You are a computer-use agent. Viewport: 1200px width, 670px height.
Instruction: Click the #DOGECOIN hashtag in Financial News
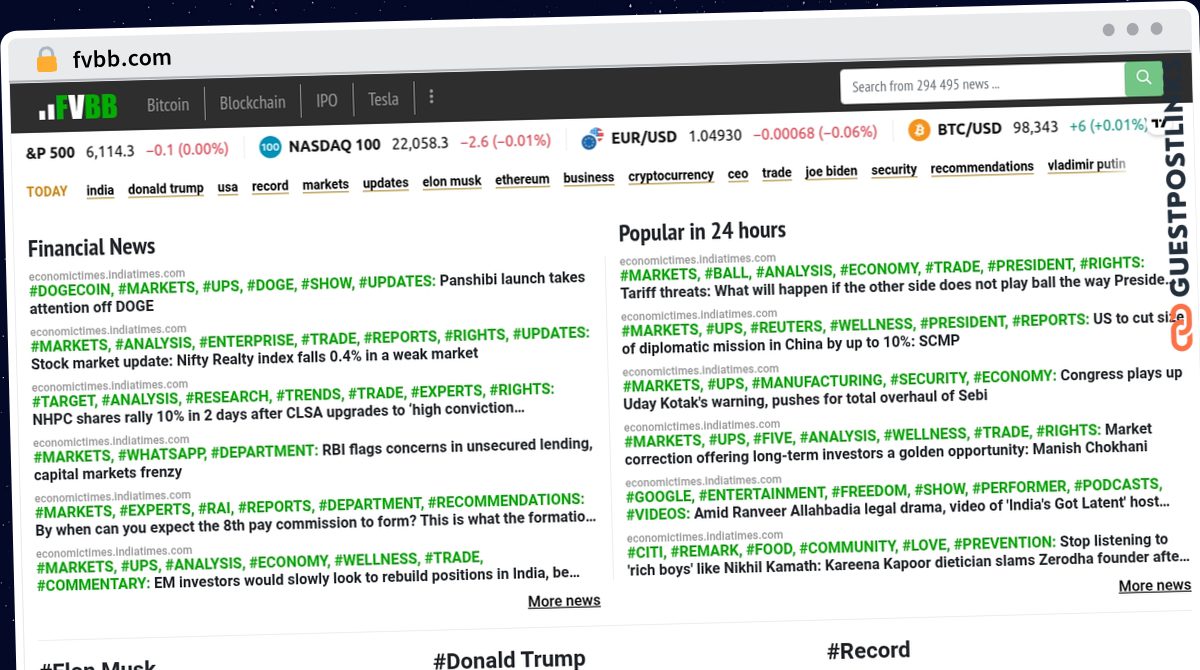pyautogui.click(x=71, y=290)
